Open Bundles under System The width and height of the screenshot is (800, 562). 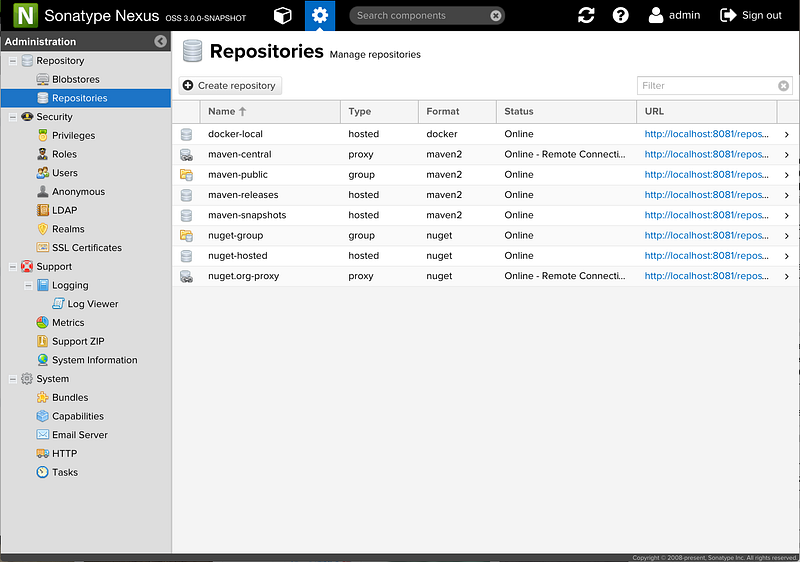point(70,397)
